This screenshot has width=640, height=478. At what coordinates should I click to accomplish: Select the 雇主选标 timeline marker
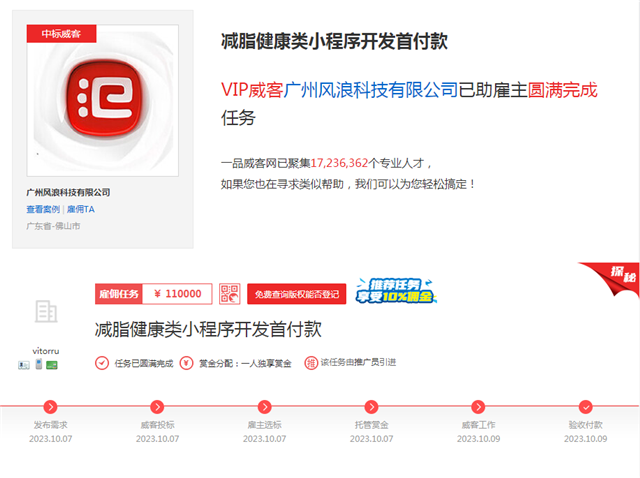pos(264,407)
